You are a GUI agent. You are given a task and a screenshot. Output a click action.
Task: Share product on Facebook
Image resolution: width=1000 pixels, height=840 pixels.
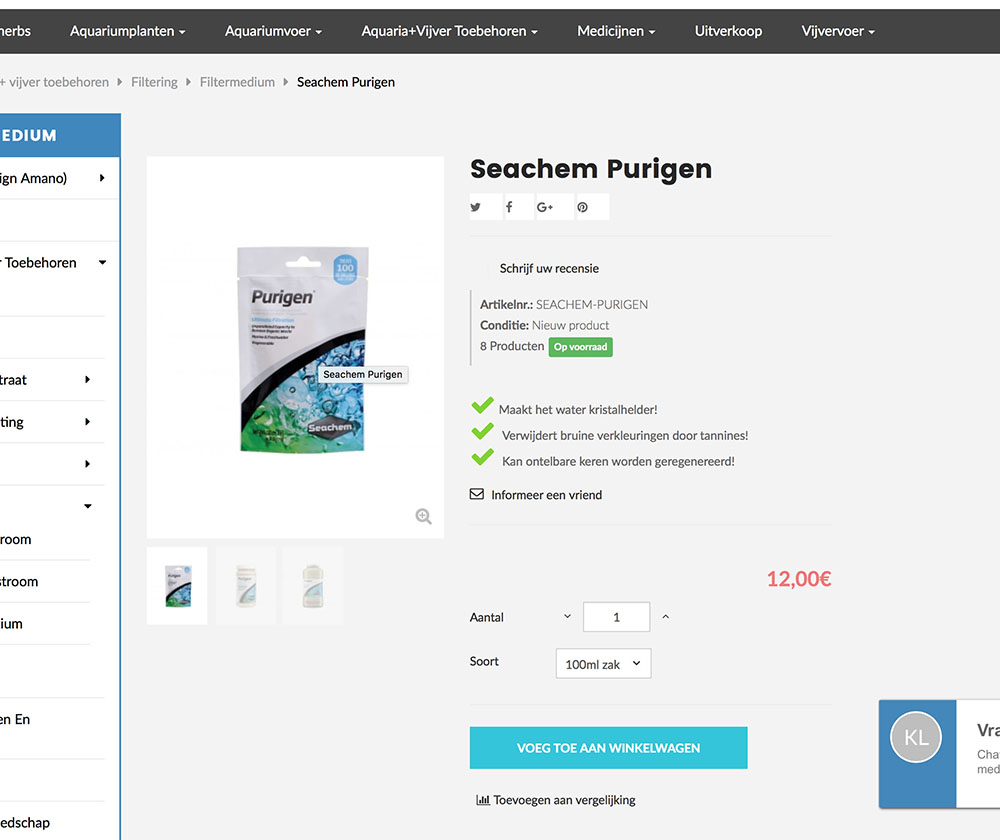point(518,207)
